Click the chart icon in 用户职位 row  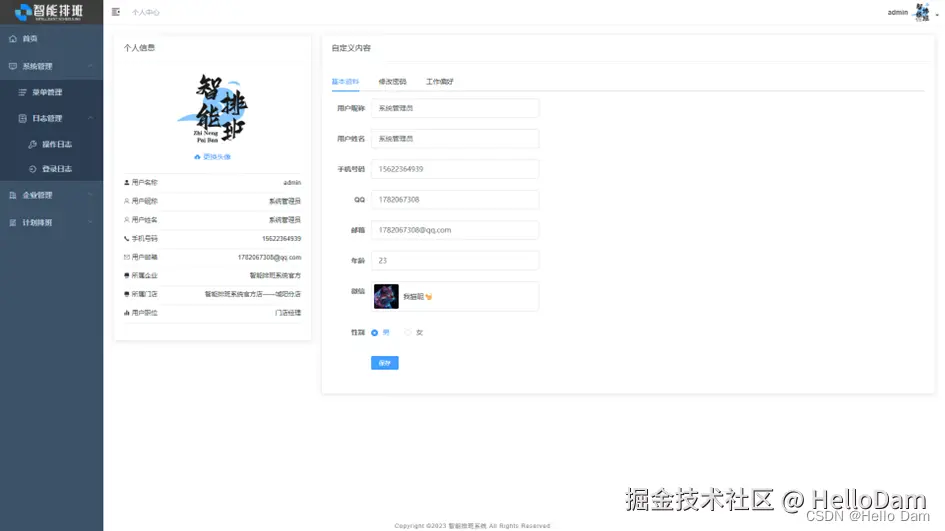coord(127,313)
